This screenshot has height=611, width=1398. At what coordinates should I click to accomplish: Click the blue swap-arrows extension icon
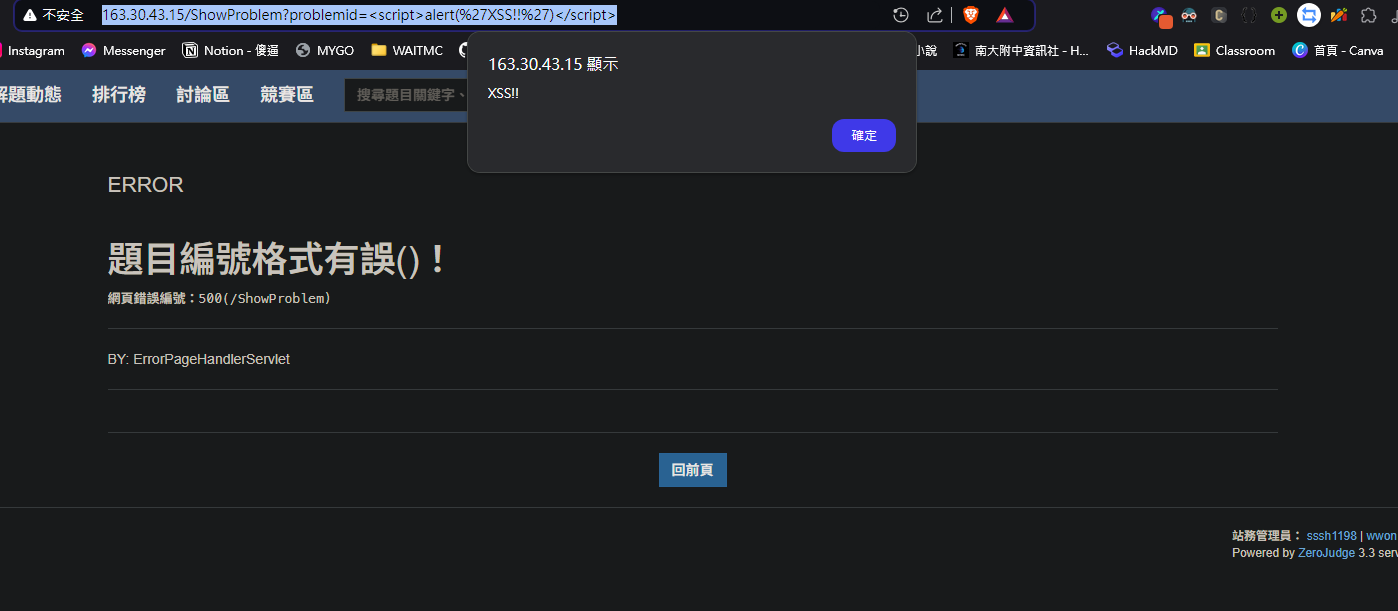(x=1309, y=15)
